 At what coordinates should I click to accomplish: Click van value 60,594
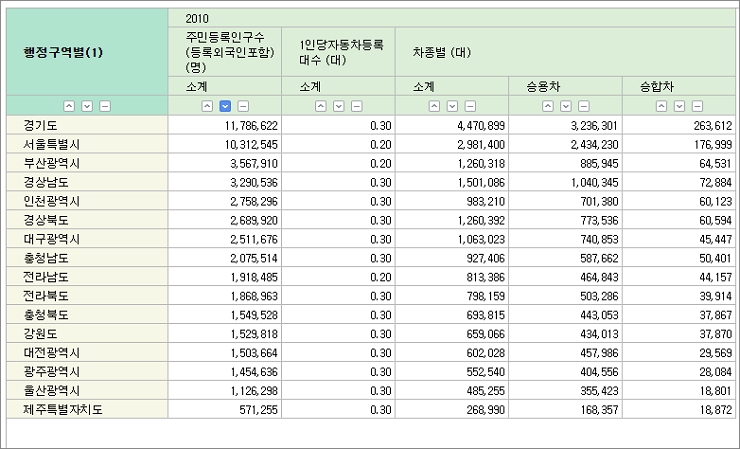pyautogui.click(x=716, y=220)
